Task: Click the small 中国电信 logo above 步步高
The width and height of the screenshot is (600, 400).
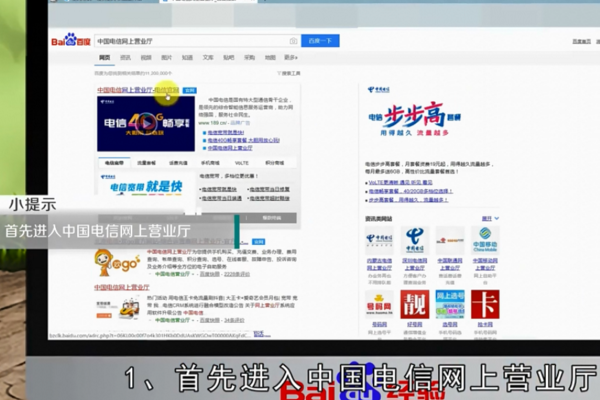Action: coord(378,90)
